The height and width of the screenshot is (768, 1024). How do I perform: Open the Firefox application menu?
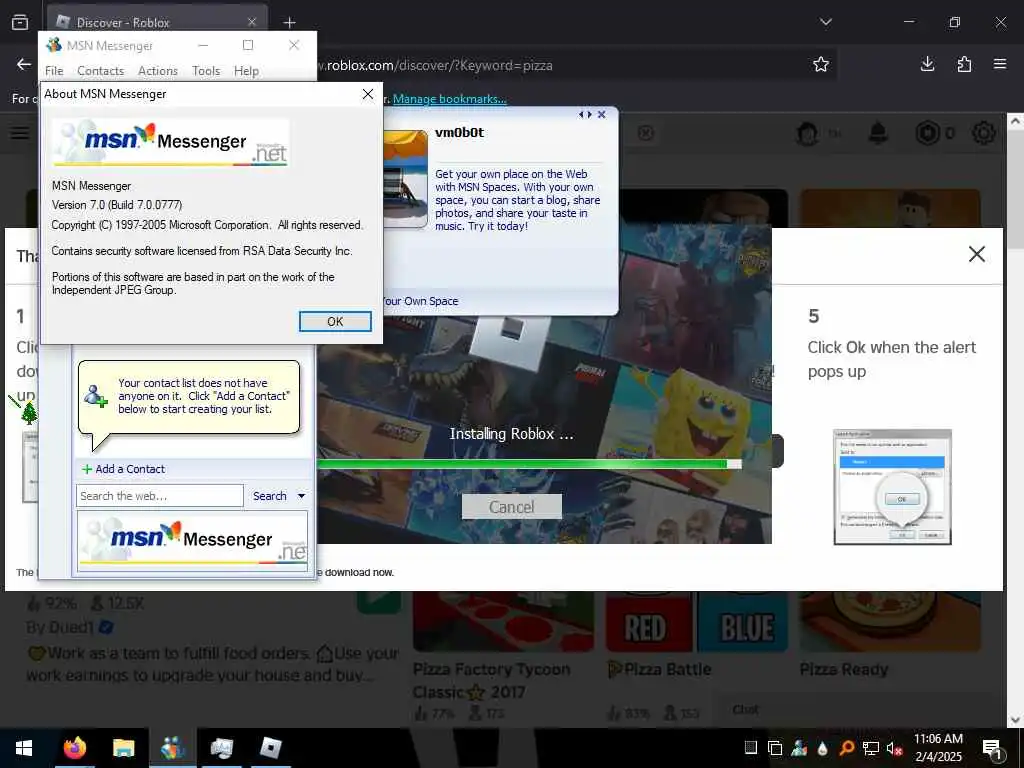[x=1000, y=64]
